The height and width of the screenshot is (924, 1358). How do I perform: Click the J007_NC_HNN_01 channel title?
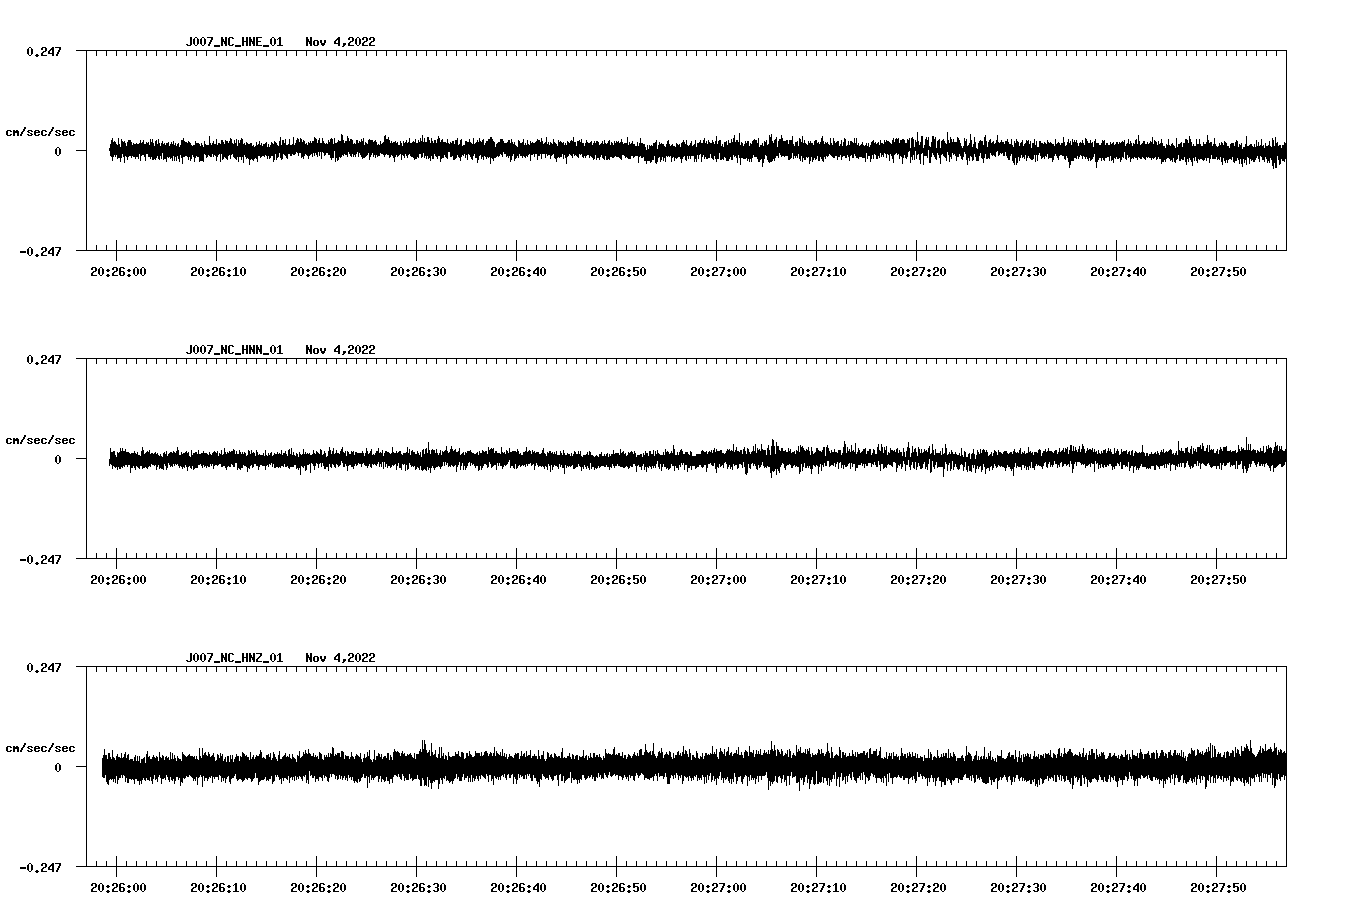click(x=234, y=350)
